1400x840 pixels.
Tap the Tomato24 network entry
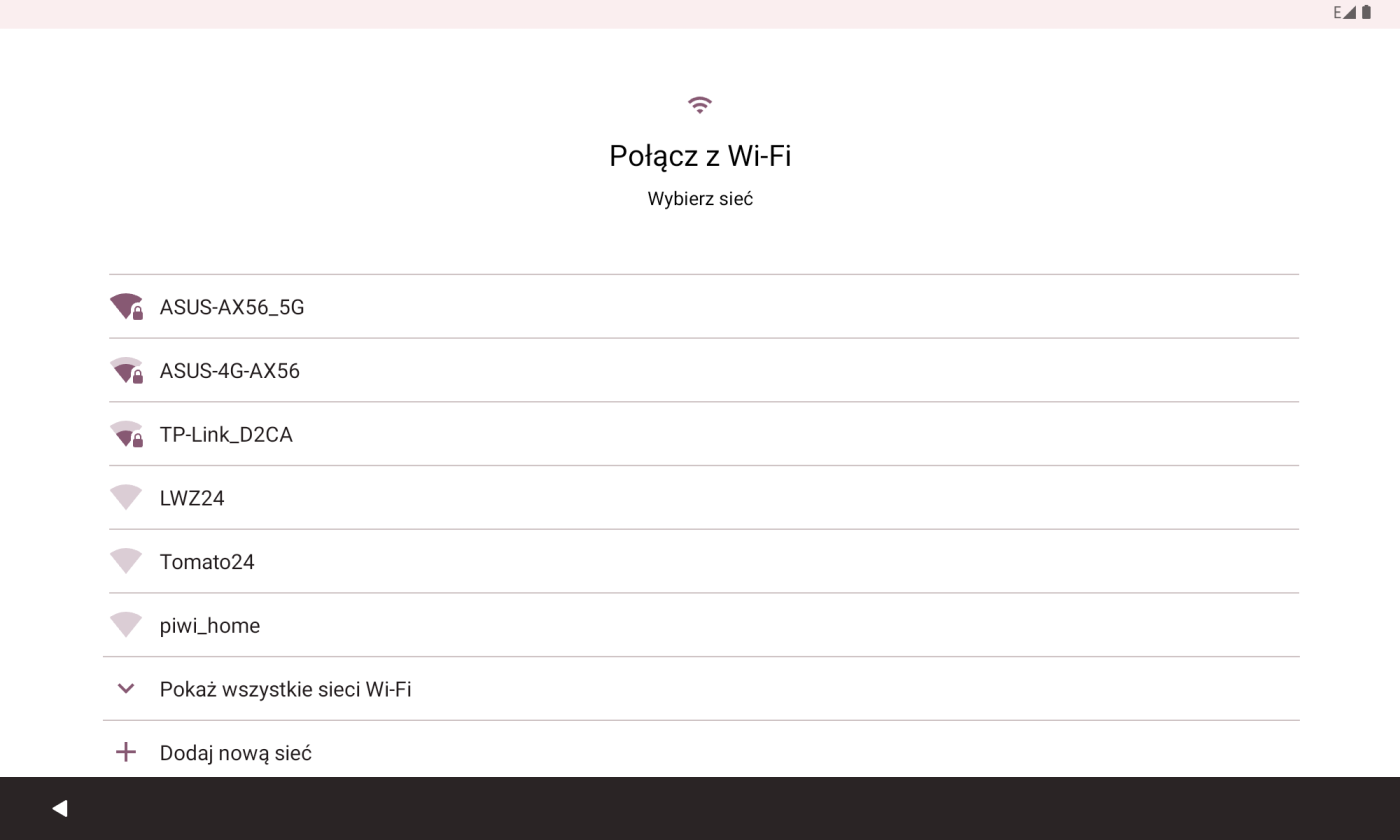click(x=207, y=562)
